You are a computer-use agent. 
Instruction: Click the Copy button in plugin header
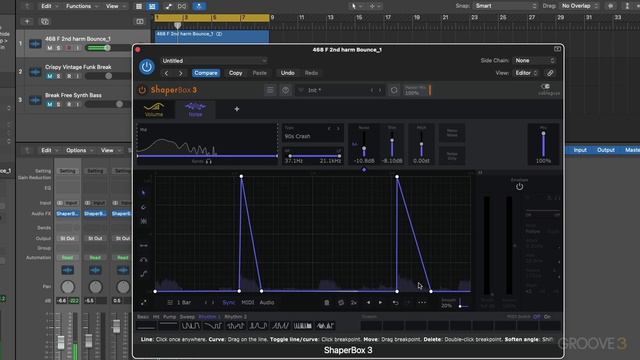pos(236,73)
